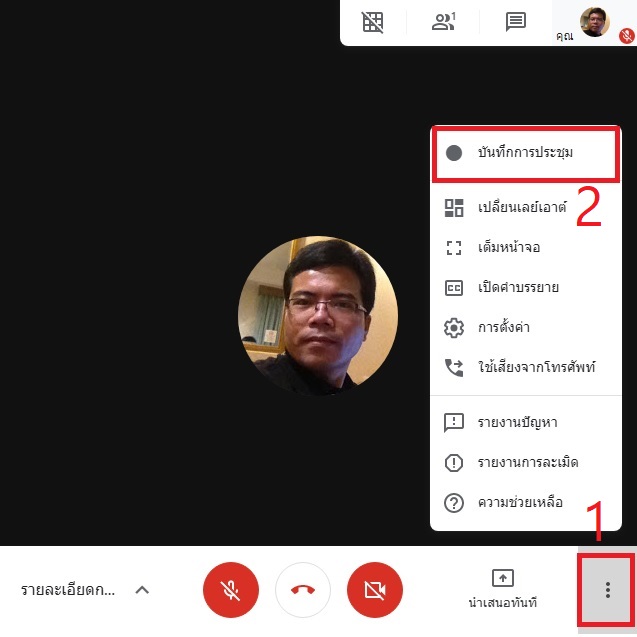637x637 pixels.
Task: Expand the meeting details chevron
Action: tap(142, 590)
